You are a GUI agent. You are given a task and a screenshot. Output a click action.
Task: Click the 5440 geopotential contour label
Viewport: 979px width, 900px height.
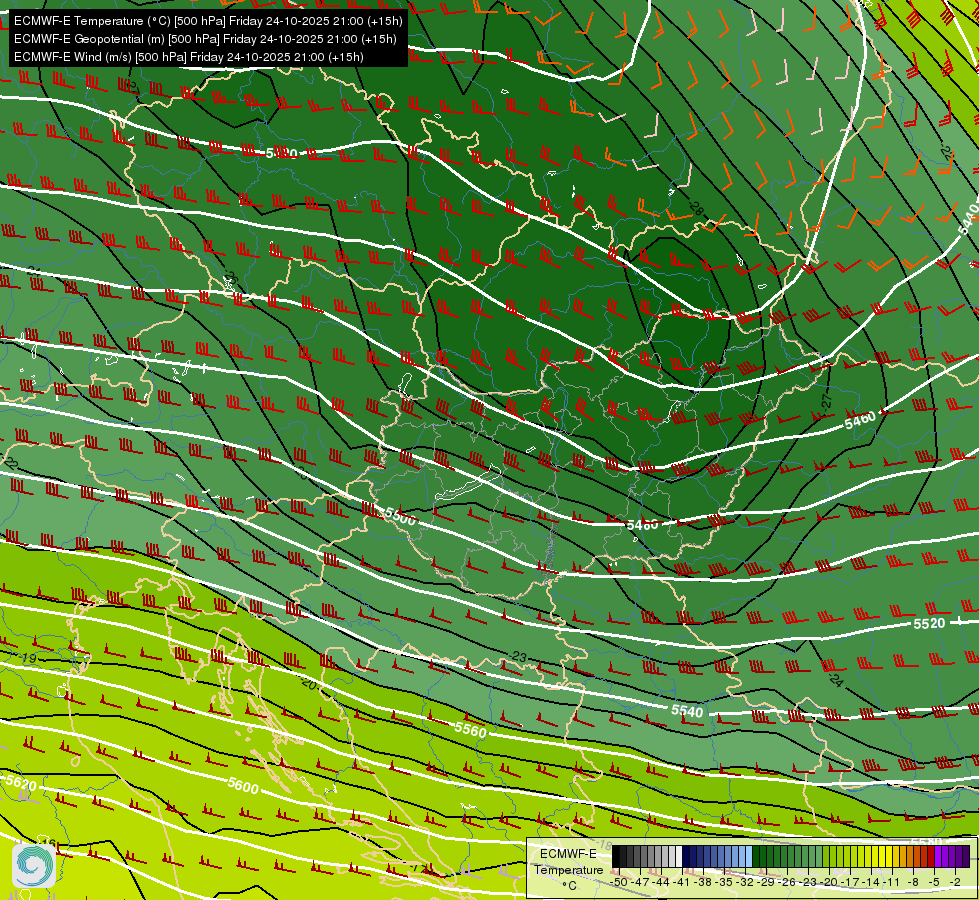(968, 219)
